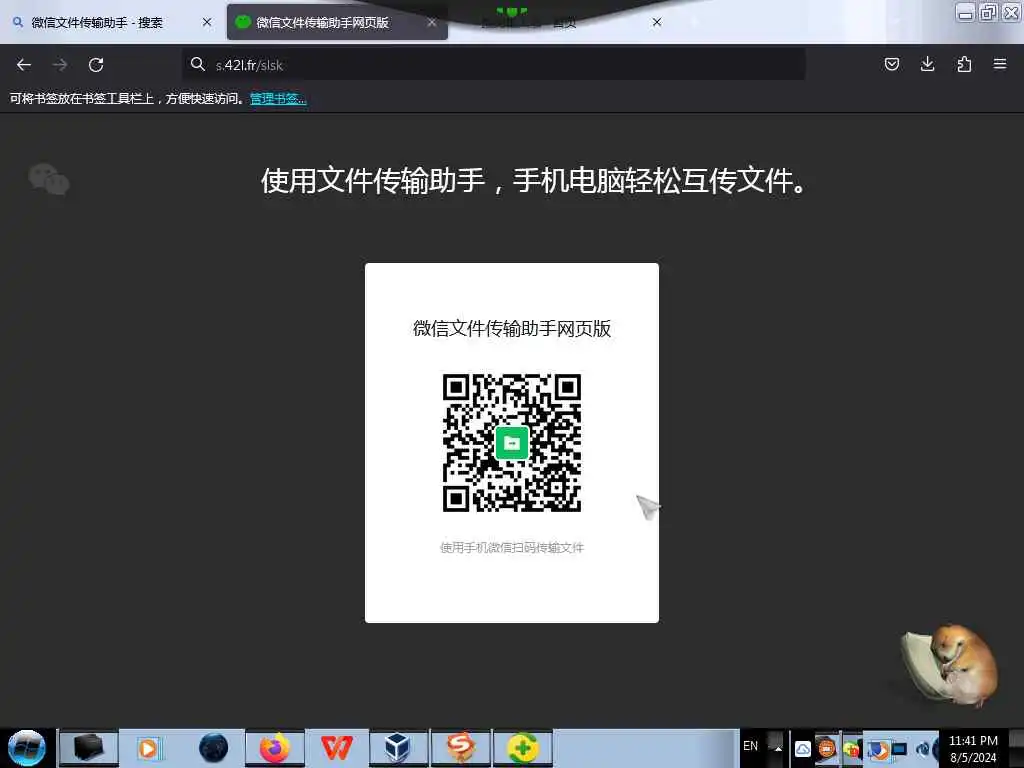
Task: Open the dark globe app in the taskbar
Action: 213,748
